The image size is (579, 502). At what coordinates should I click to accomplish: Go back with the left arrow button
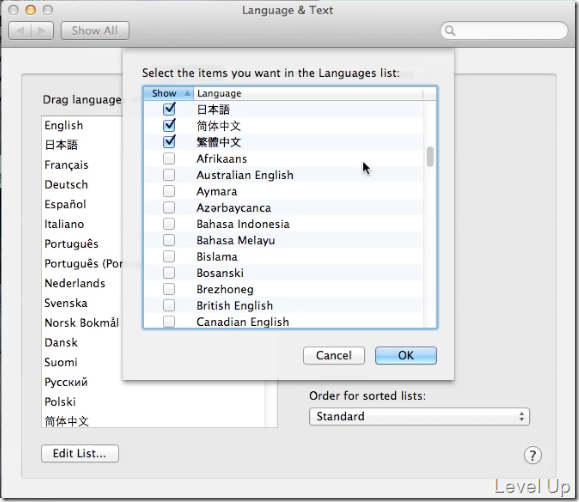(20, 30)
